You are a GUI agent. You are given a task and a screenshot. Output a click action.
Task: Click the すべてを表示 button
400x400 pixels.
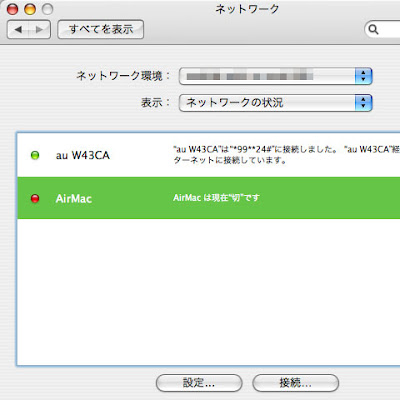pos(101,30)
